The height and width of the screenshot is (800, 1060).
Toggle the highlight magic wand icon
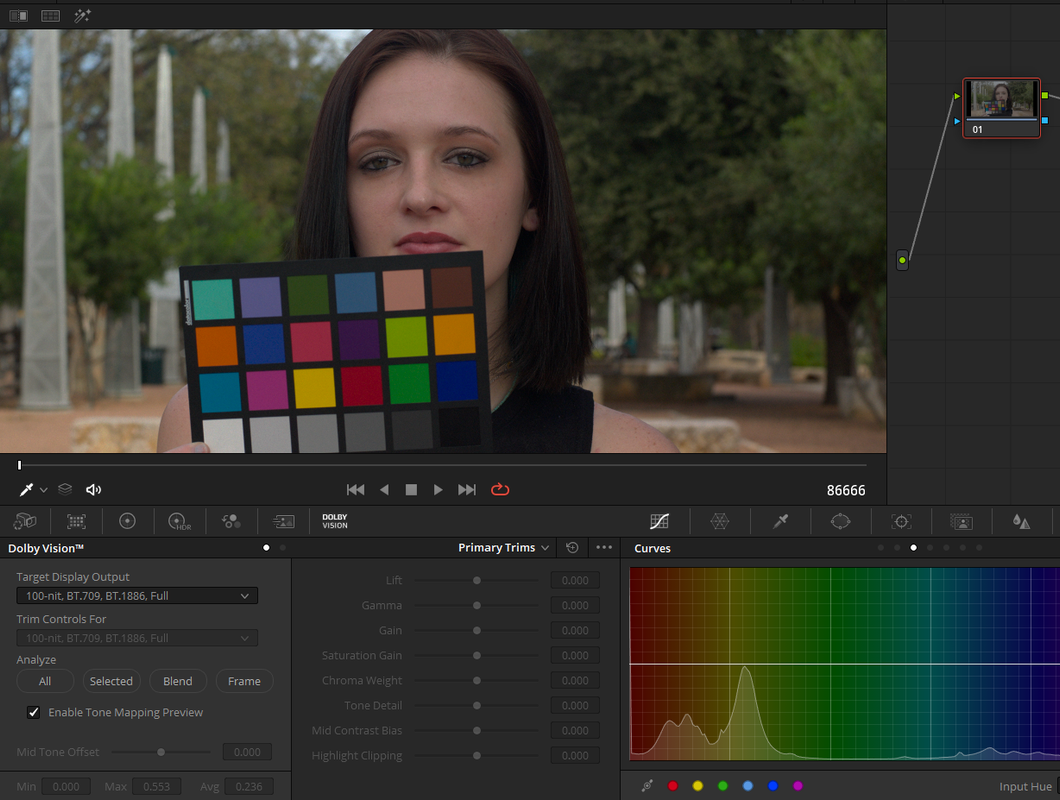(x=82, y=16)
